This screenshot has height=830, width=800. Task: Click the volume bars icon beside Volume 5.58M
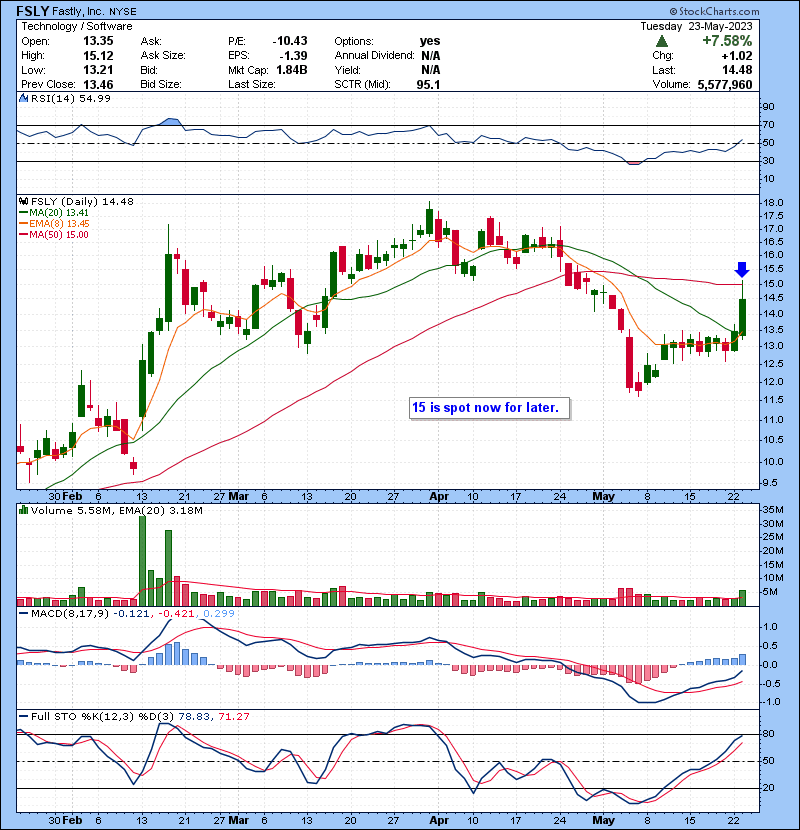[x=23, y=510]
